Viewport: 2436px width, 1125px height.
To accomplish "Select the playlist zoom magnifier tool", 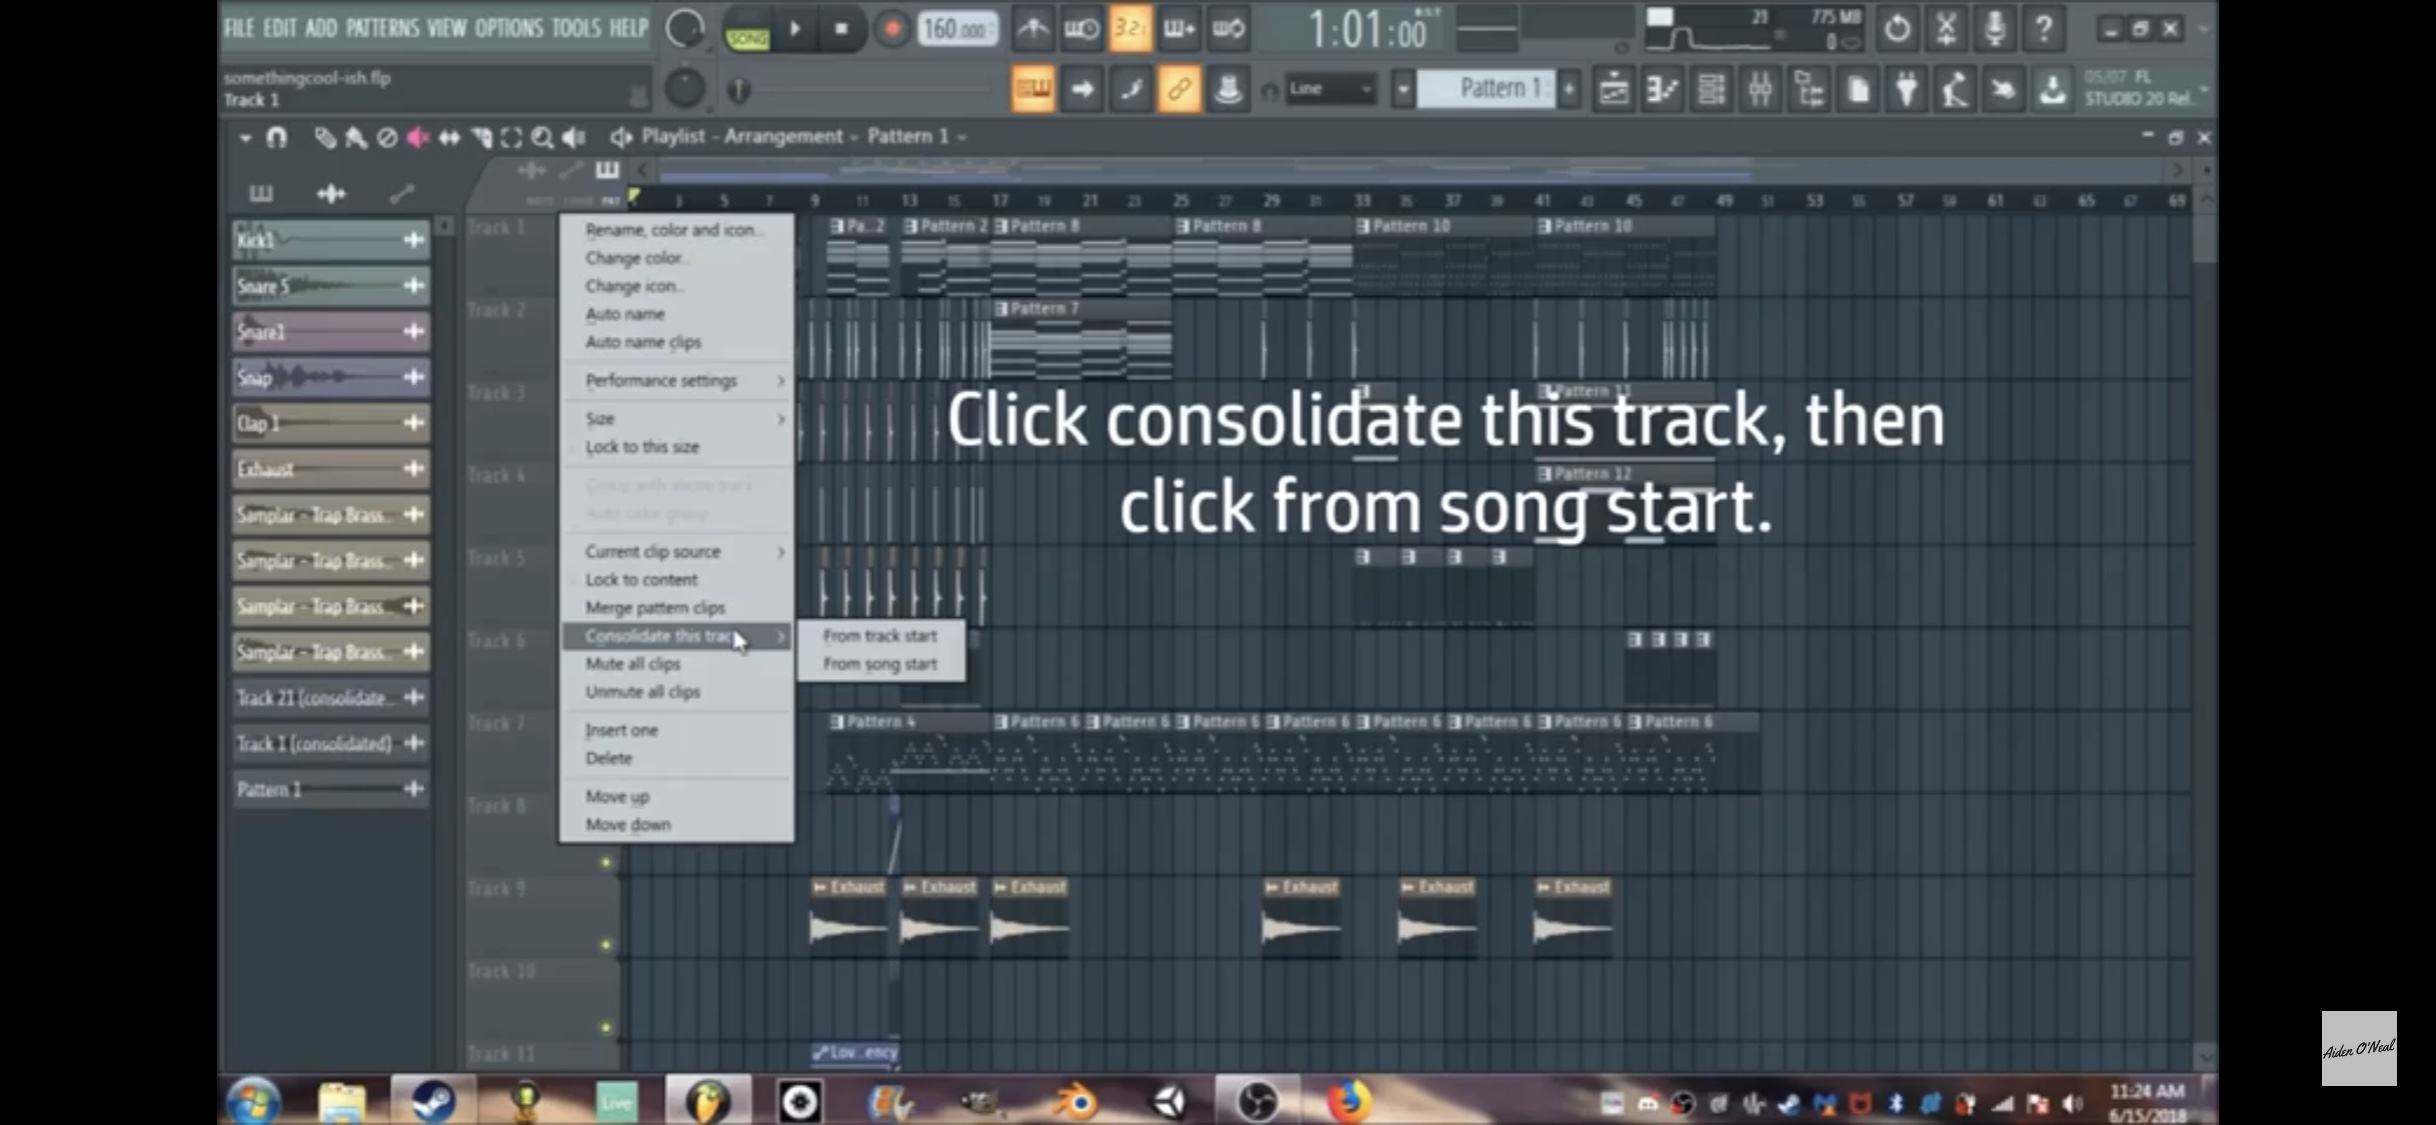I will [542, 137].
